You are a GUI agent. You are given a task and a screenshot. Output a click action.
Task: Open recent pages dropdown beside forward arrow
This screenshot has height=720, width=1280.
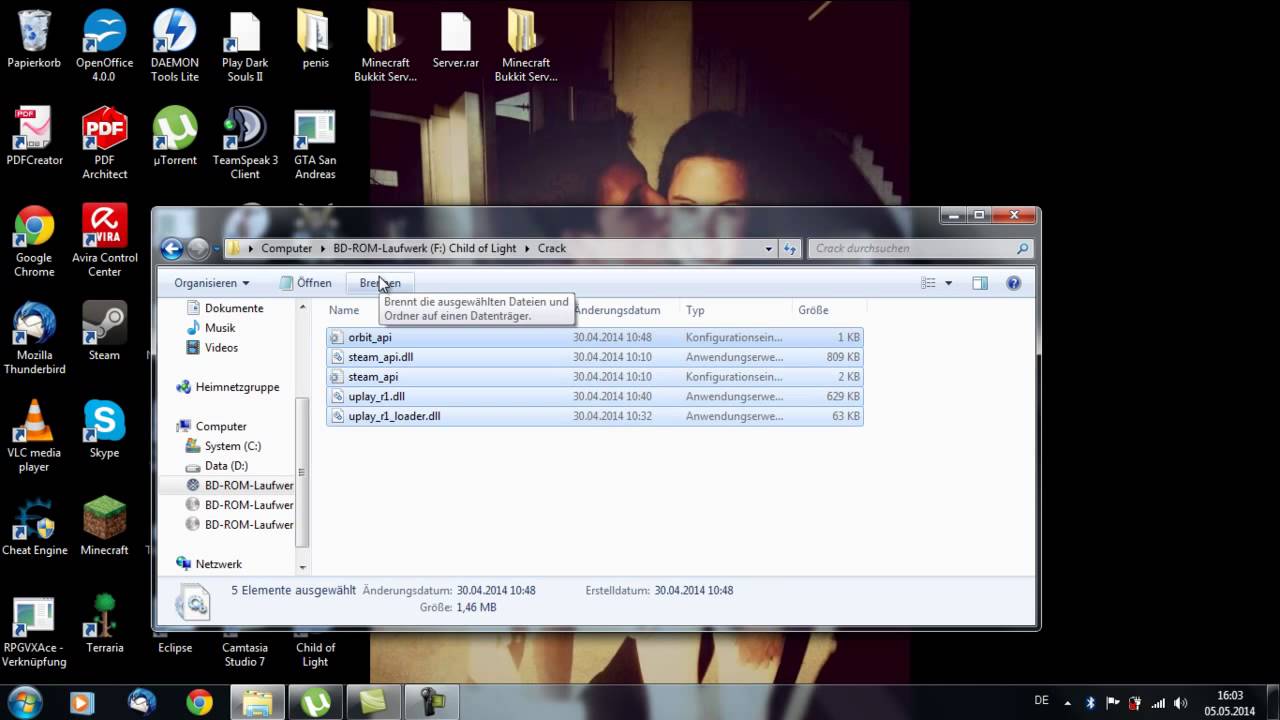pyautogui.click(x=217, y=249)
